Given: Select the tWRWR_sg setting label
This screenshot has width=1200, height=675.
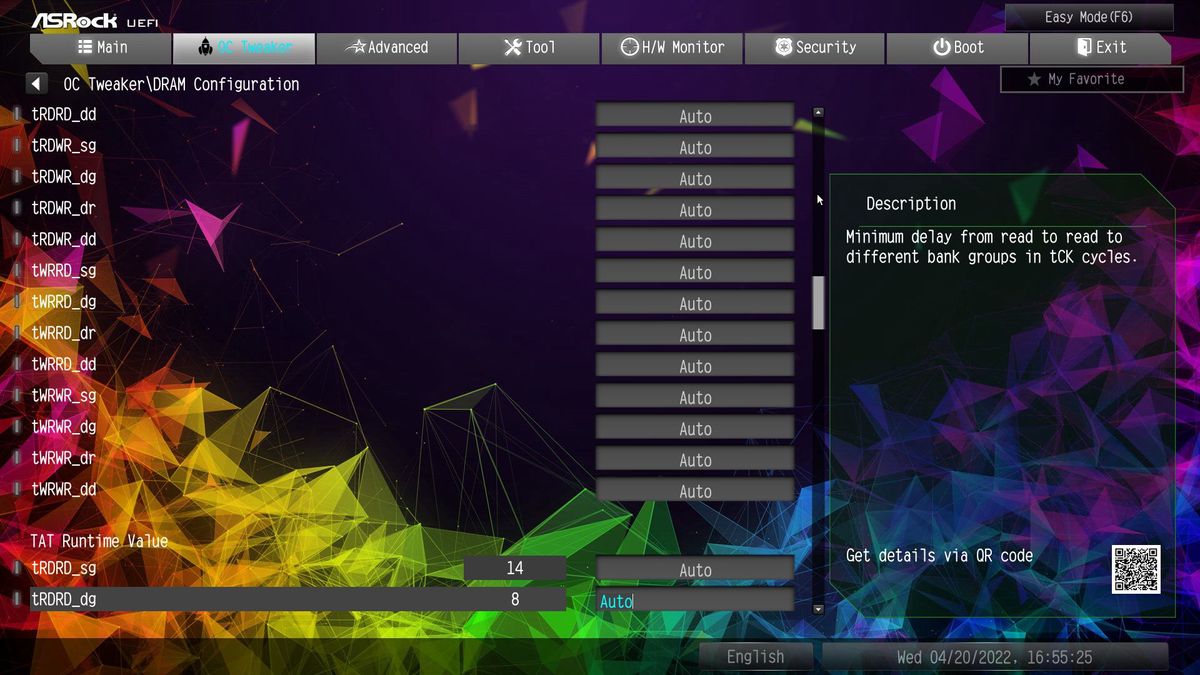Looking at the screenshot, I should tap(64, 395).
